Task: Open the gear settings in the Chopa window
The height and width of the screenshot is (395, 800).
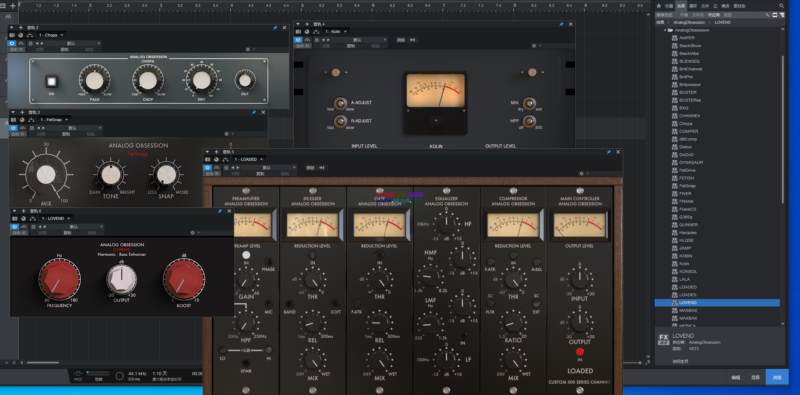Action: pyautogui.click(x=247, y=50)
